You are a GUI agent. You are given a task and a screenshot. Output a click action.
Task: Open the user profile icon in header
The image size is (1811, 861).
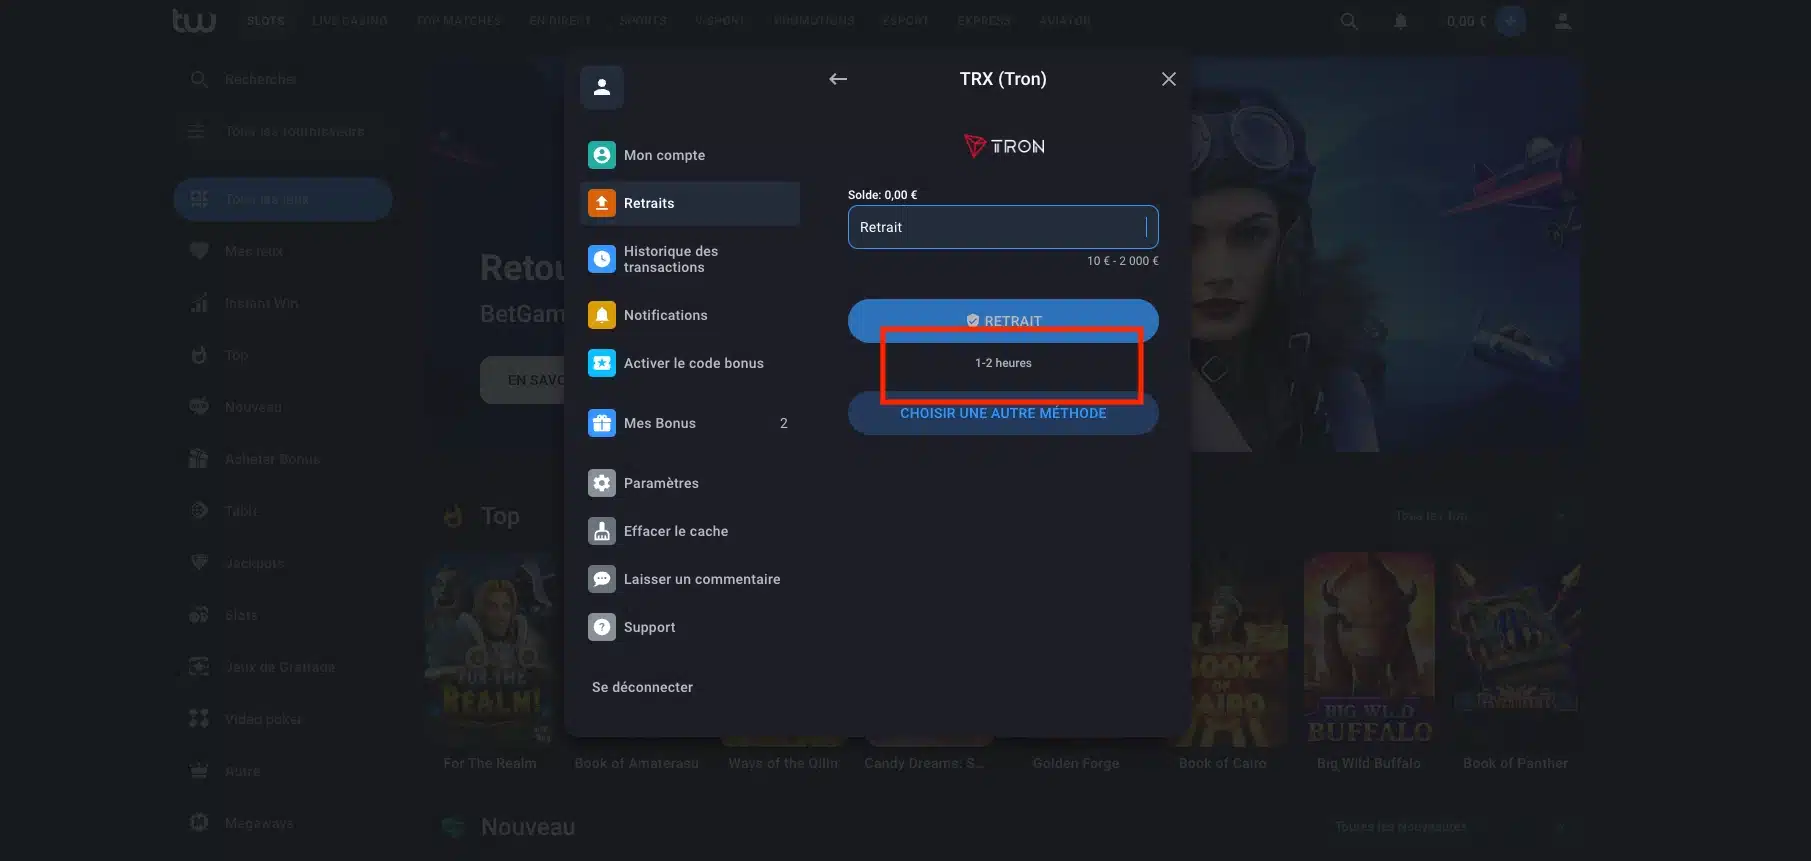coord(1563,21)
